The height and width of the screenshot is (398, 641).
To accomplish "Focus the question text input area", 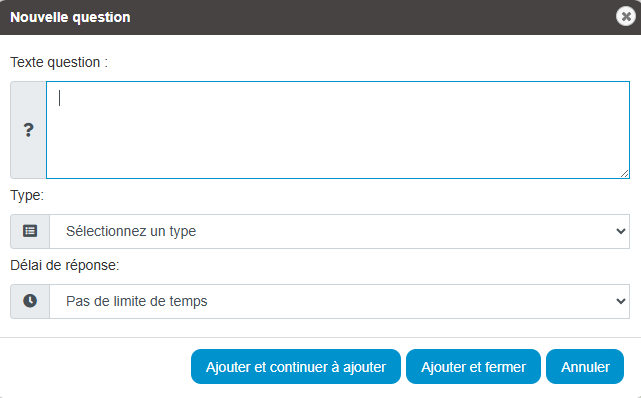I will pos(338,130).
